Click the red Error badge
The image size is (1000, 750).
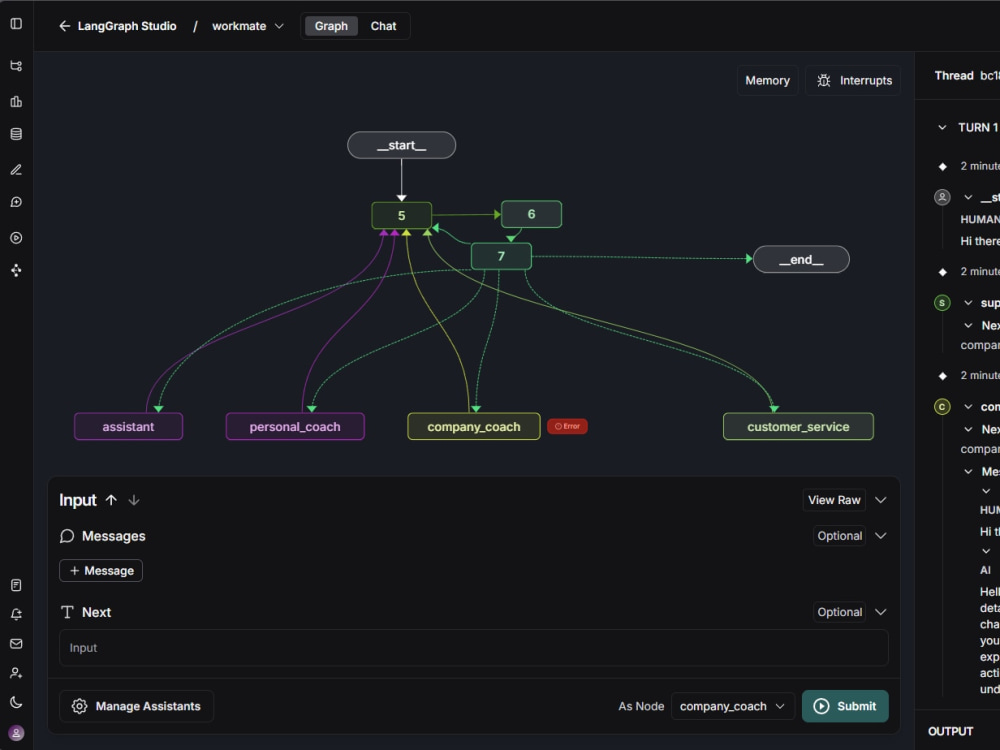click(x=567, y=426)
